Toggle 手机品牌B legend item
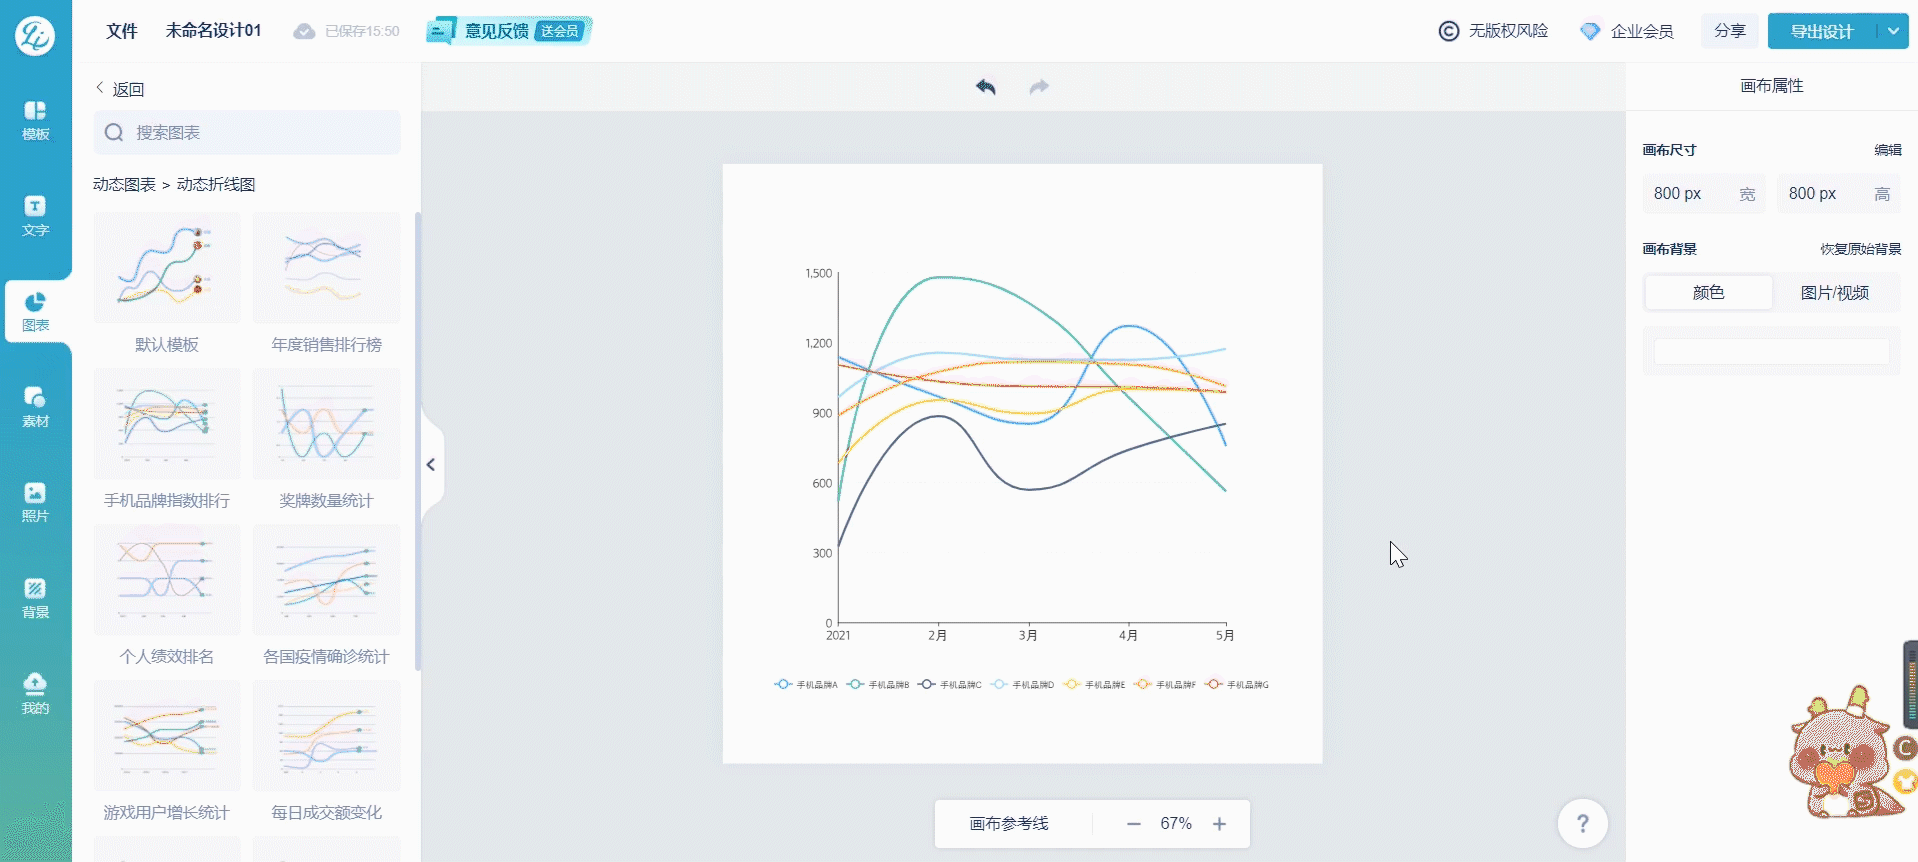Screen dimensions: 1918x862 click(x=878, y=685)
